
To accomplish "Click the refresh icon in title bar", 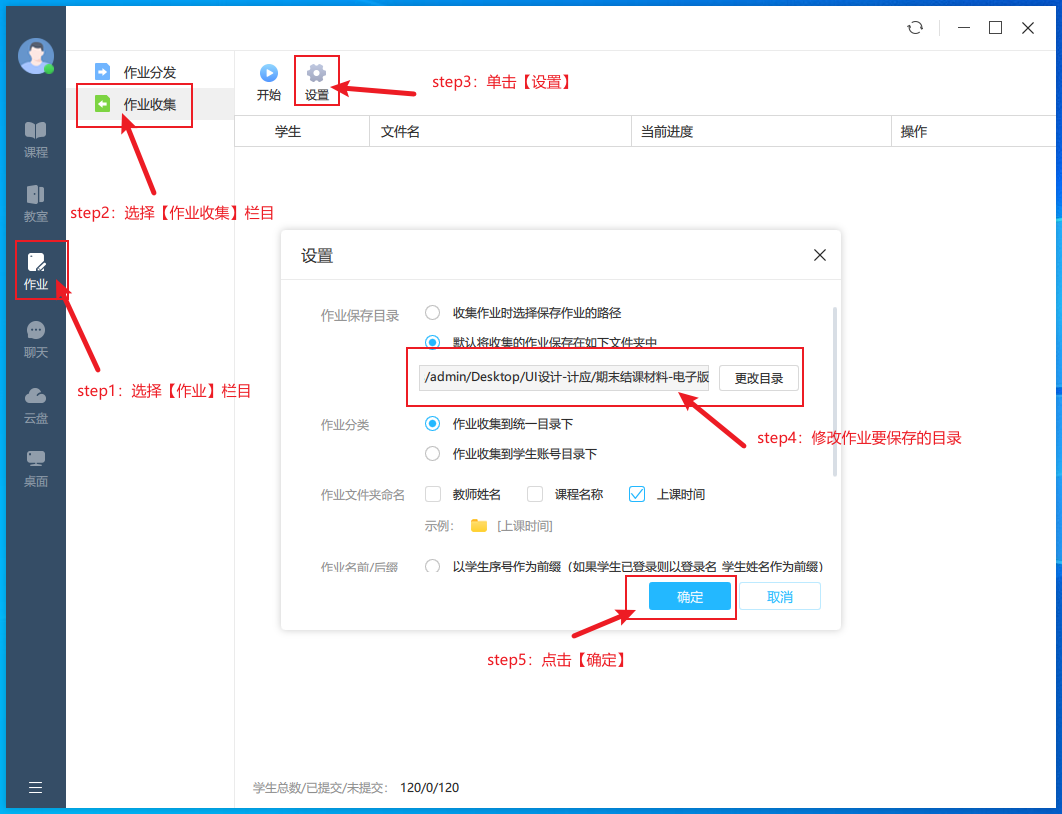I will pos(915,28).
